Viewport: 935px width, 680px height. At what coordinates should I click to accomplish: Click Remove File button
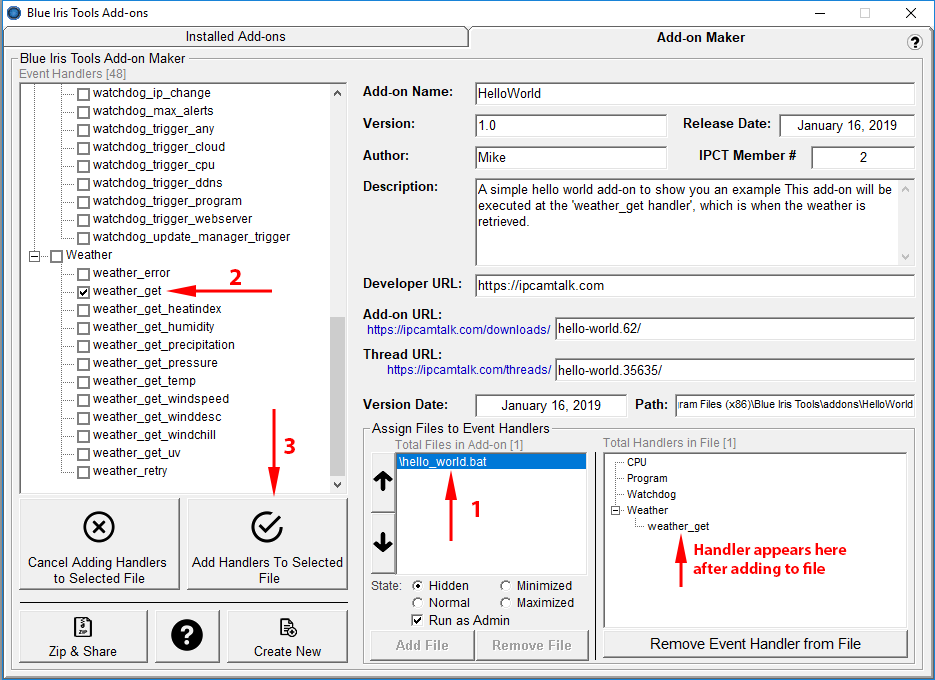(531, 645)
